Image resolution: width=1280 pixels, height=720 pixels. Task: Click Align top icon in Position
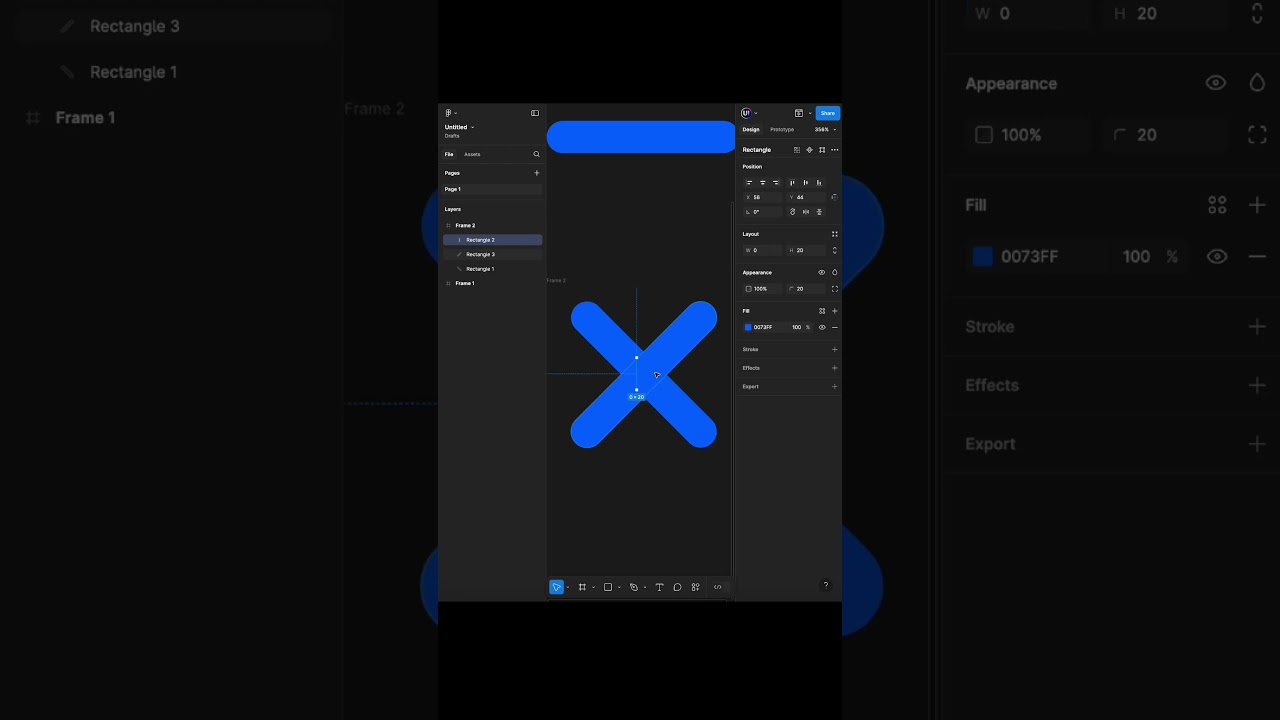(x=792, y=183)
